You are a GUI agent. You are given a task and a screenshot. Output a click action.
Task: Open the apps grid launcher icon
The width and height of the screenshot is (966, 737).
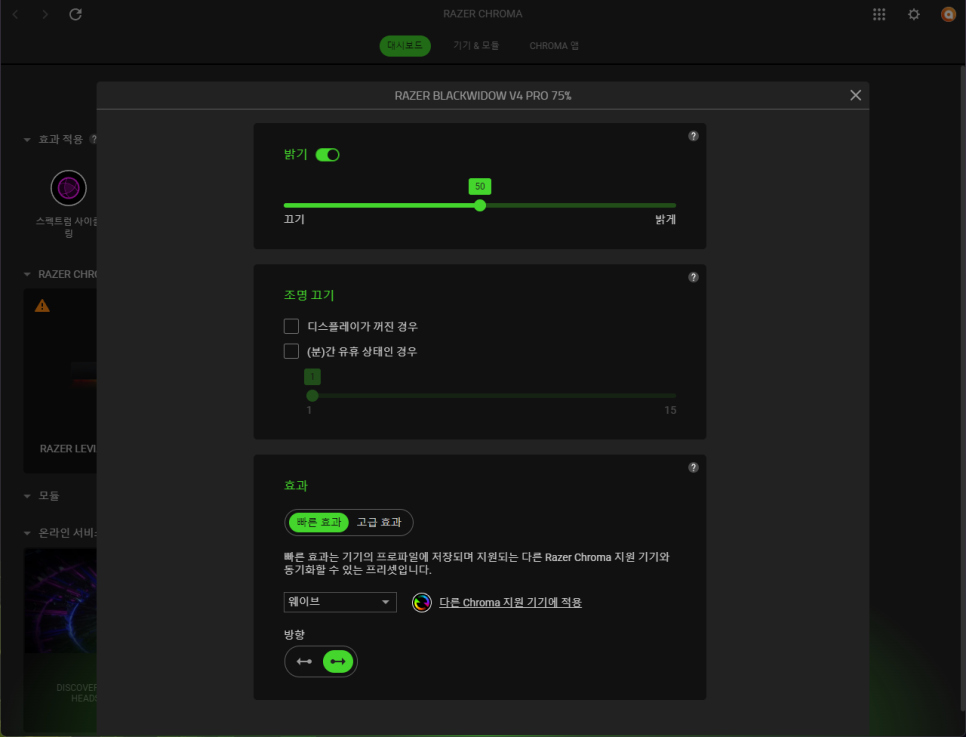[x=879, y=14]
